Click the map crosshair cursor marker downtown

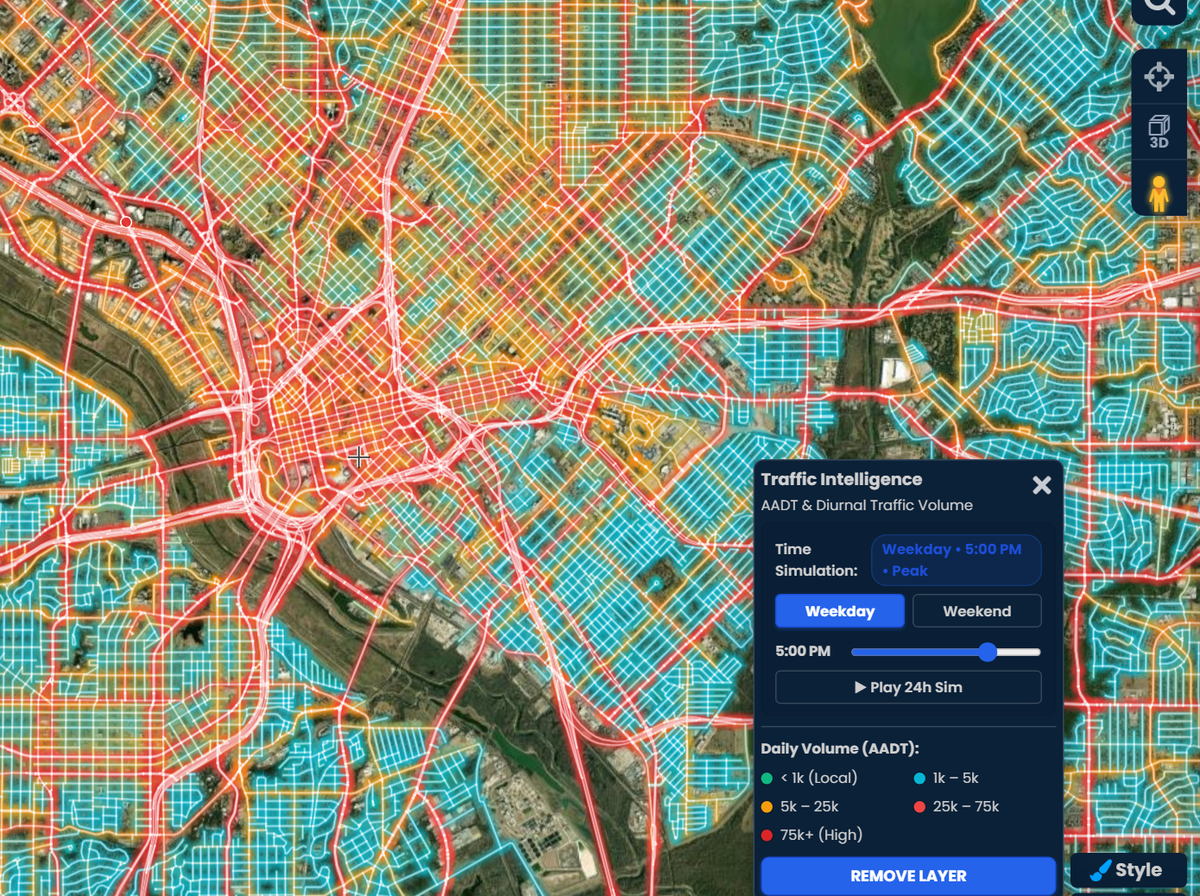pos(358,457)
